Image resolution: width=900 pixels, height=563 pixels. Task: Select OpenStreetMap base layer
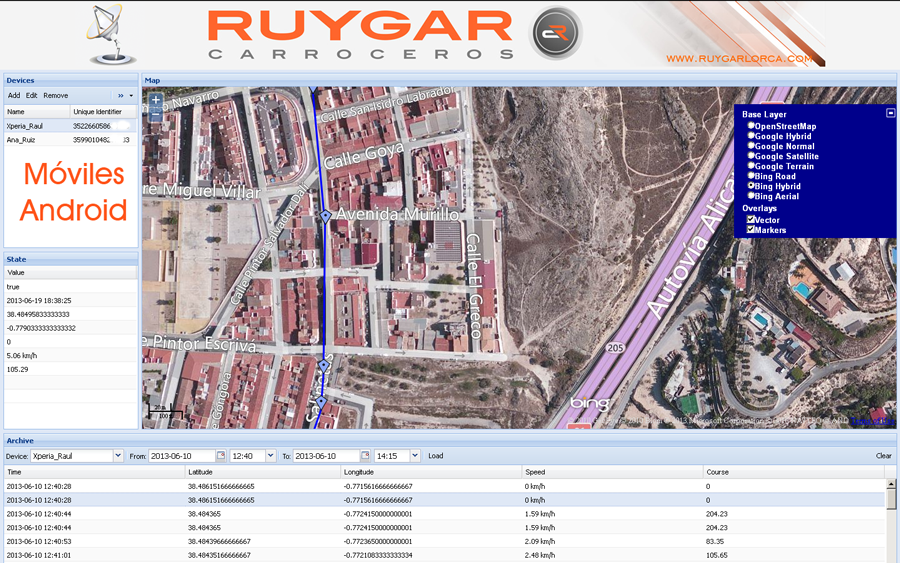click(x=751, y=126)
